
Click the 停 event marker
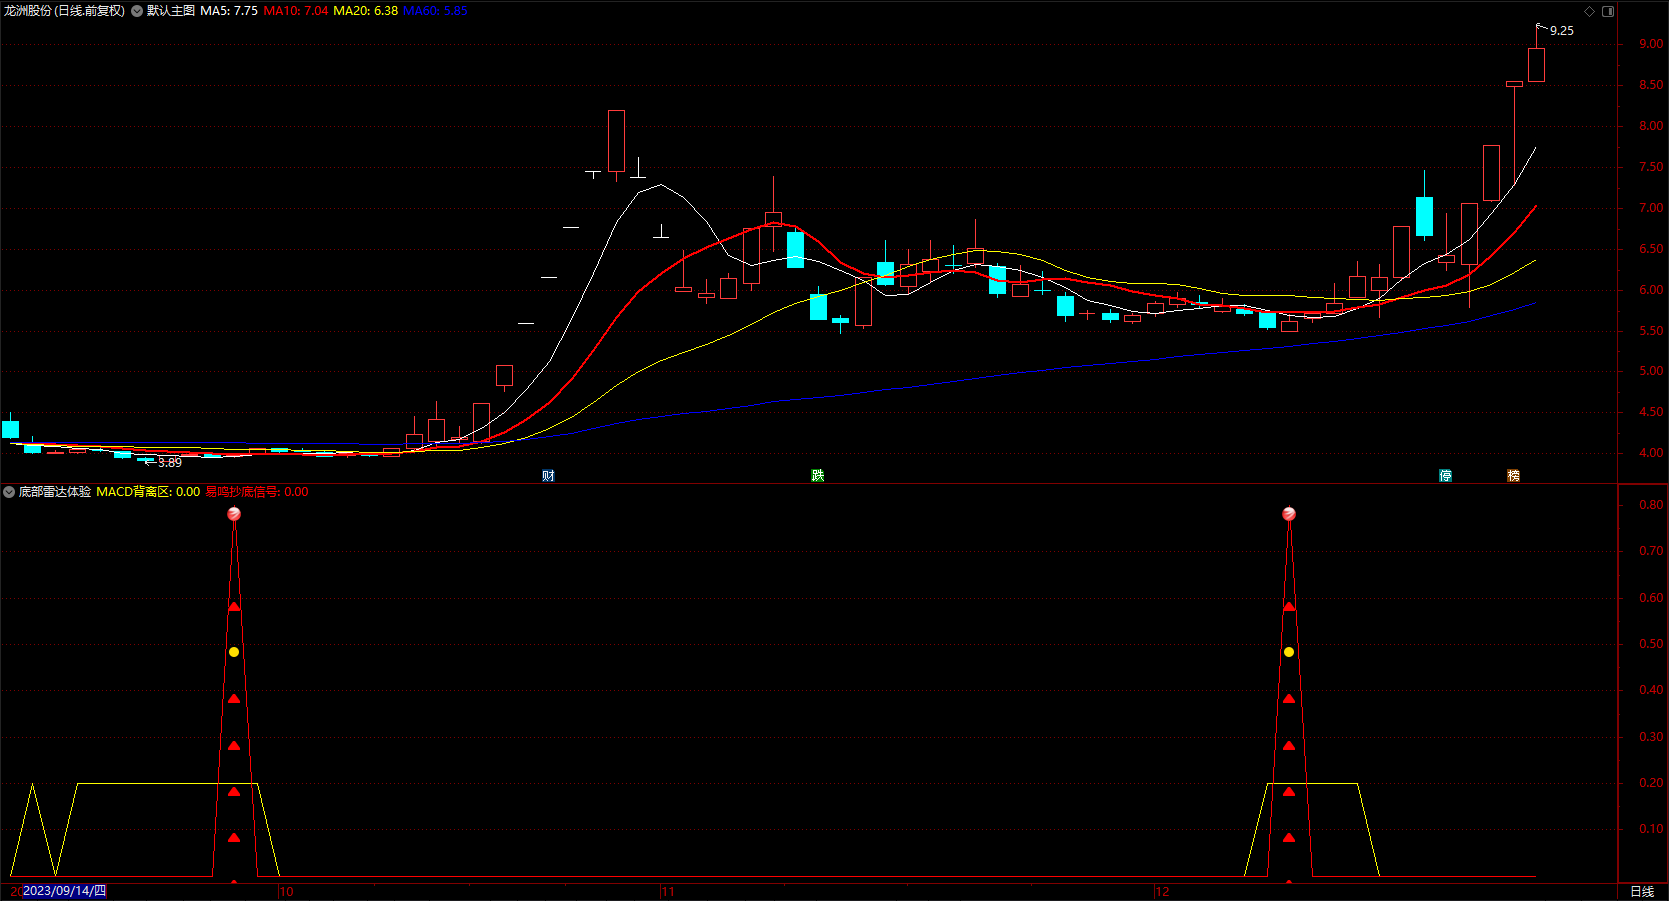1445,476
